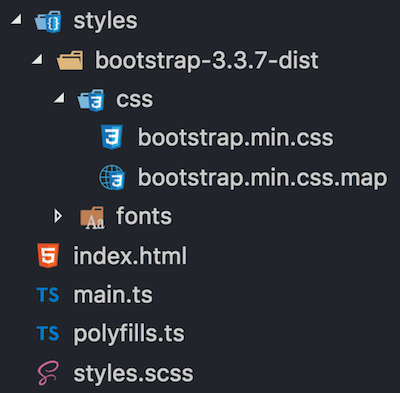Click the bootstrap-3.3.7-dist folder icon

tap(70, 60)
